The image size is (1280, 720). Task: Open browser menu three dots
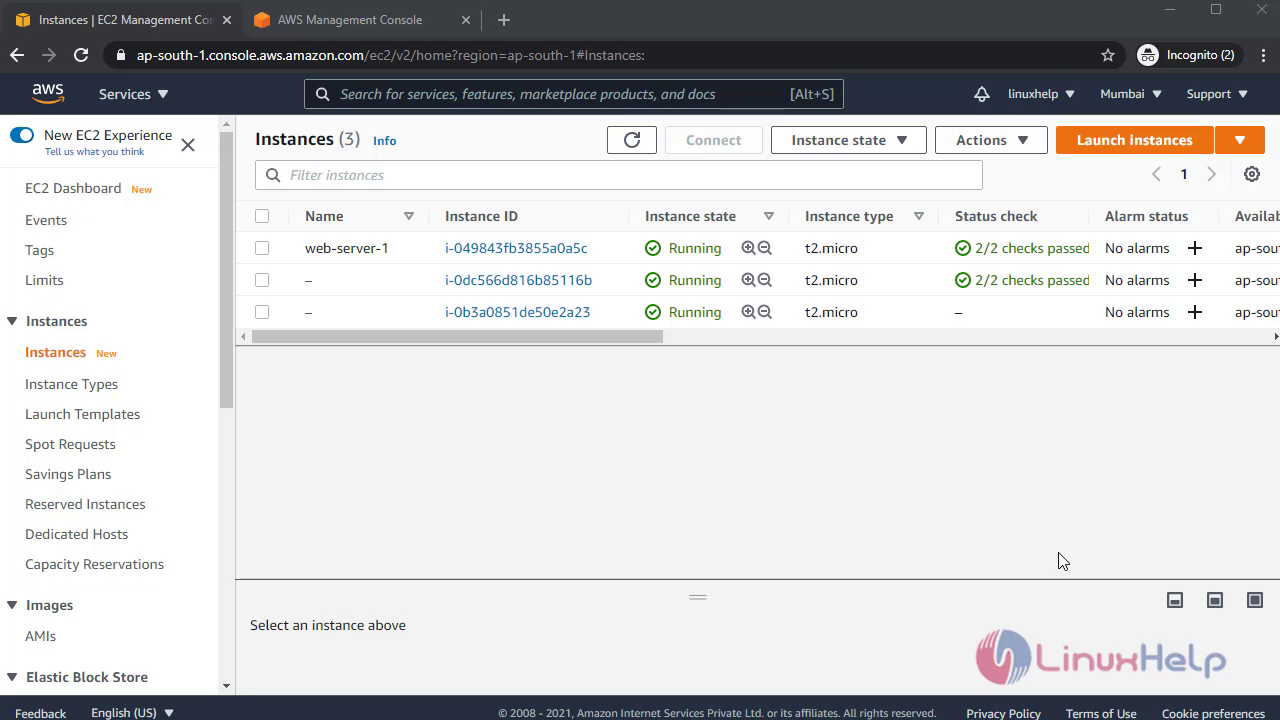[1262, 55]
